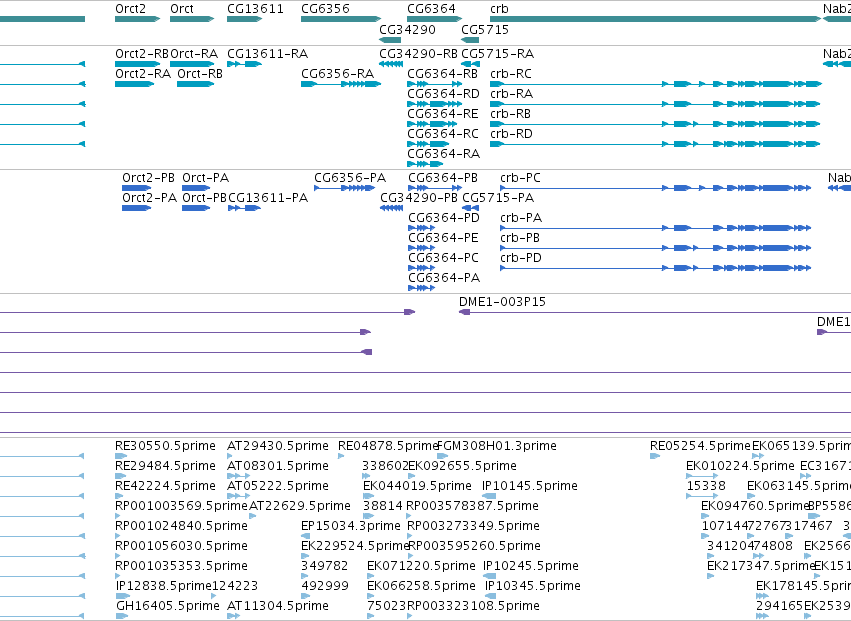The image size is (851, 621).
Task: Select transcript Orct-RA
Action: pos(194,54)
